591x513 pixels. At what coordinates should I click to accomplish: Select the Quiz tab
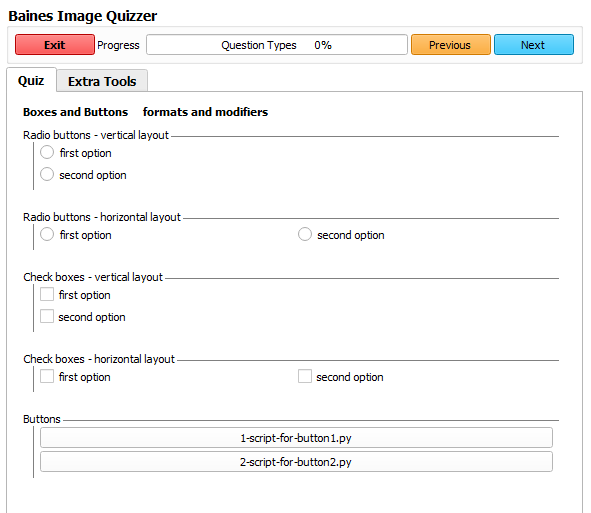31,80
